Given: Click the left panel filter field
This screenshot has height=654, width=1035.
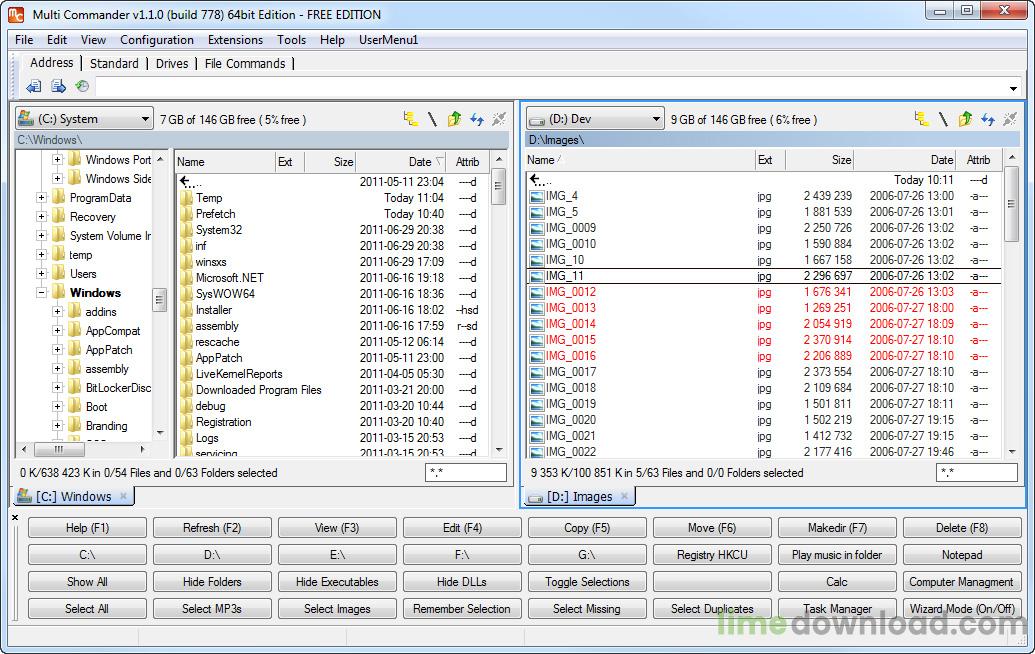Looking at the screenshot, I should pos(466,473).
